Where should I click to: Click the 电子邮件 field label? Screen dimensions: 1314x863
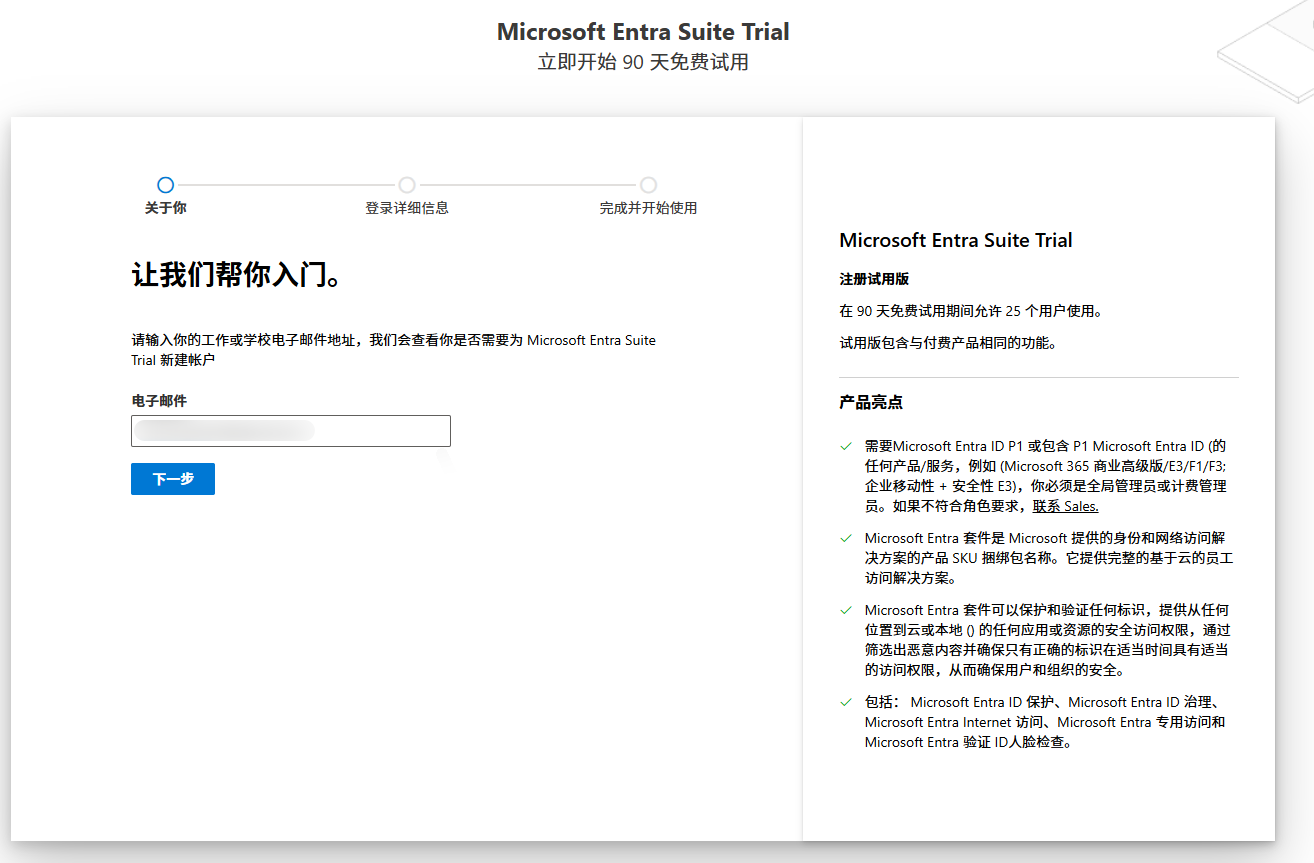pos(159,400)
